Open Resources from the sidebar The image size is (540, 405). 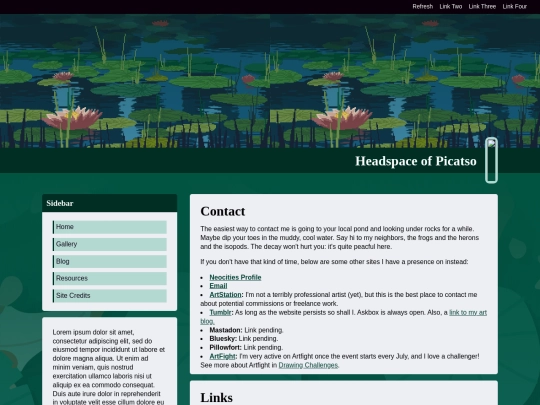click(110, 279)
